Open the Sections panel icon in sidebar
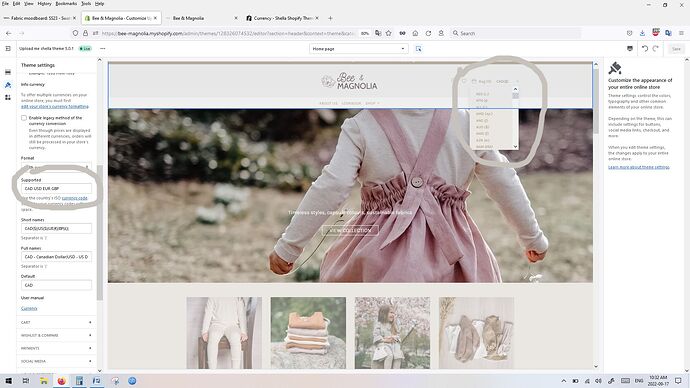The image size is (690, 388). (x=8, y=72)
